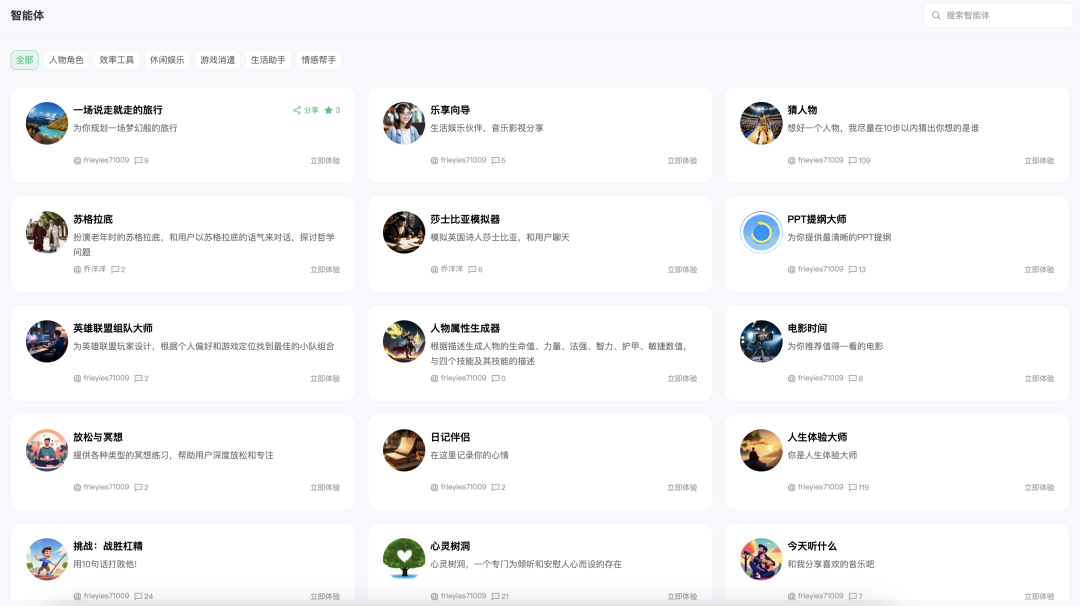Open the 人生体验大师 avatar
This screenshot has height=606, width=1080.
(761, 450)
